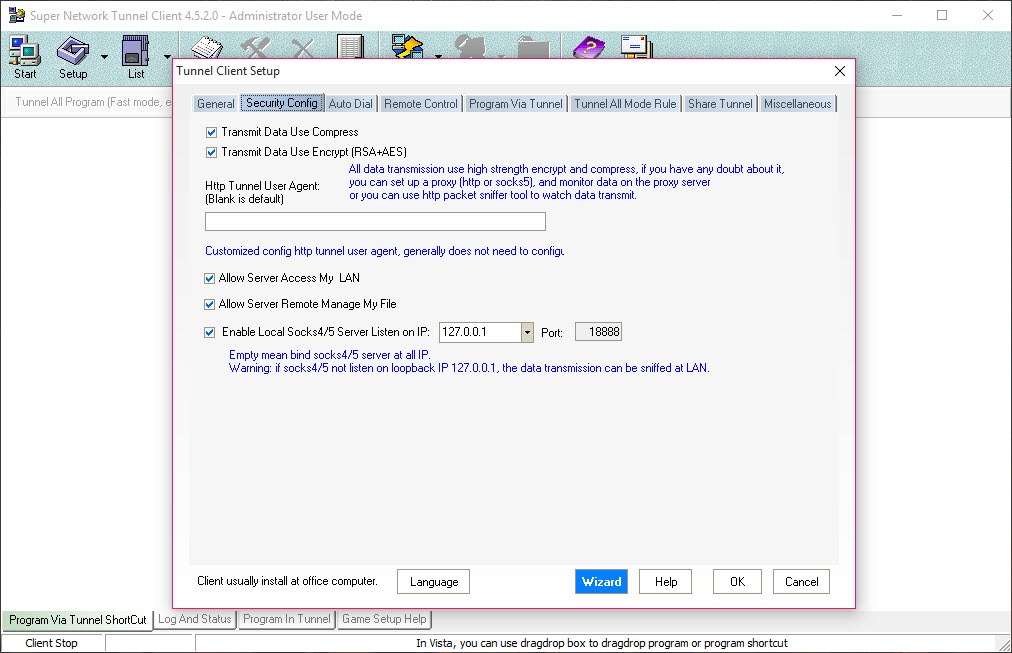Uncheck Allow Server Access My LAN
The image size is (1012, 653).
pyautogui.click(x=209, y=278)
